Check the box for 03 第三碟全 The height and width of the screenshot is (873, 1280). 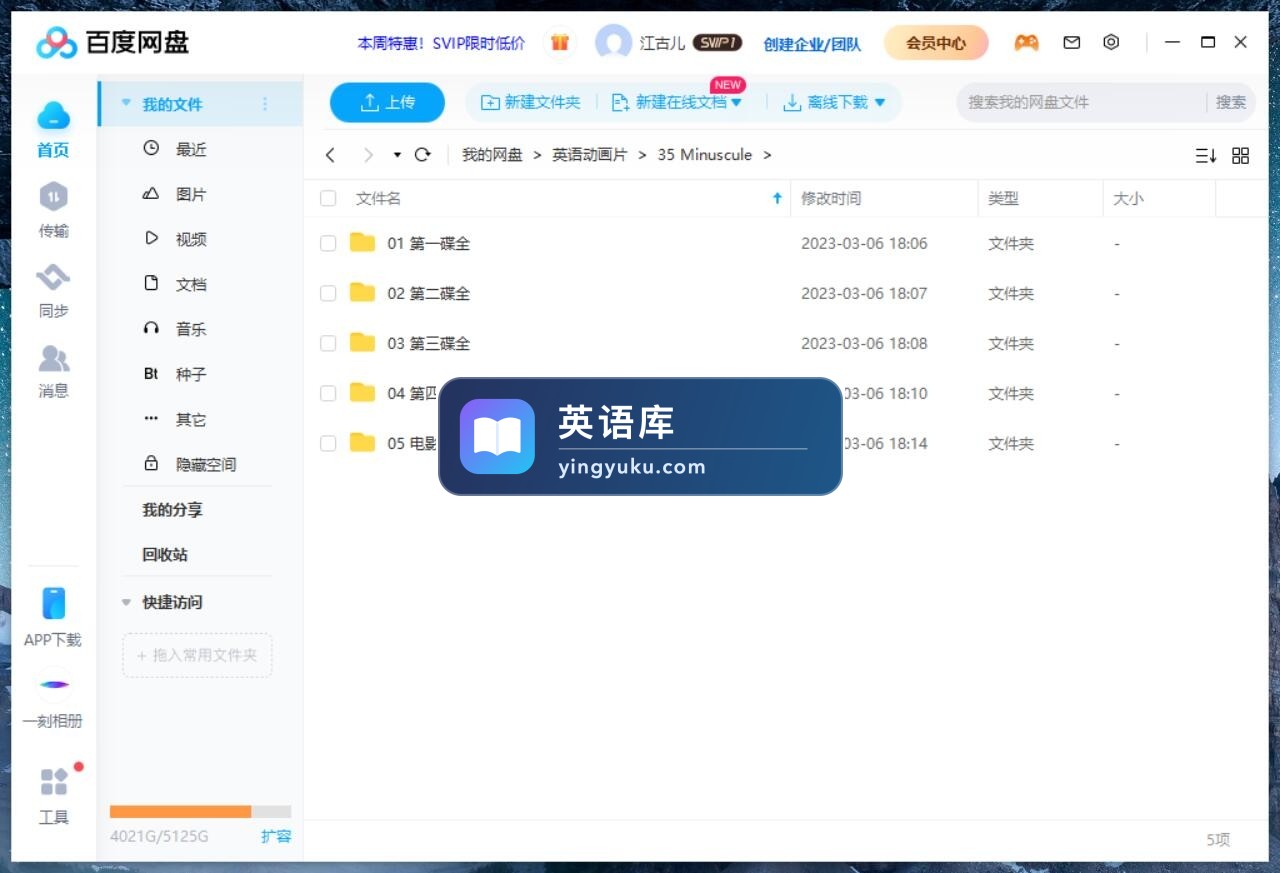328,343
